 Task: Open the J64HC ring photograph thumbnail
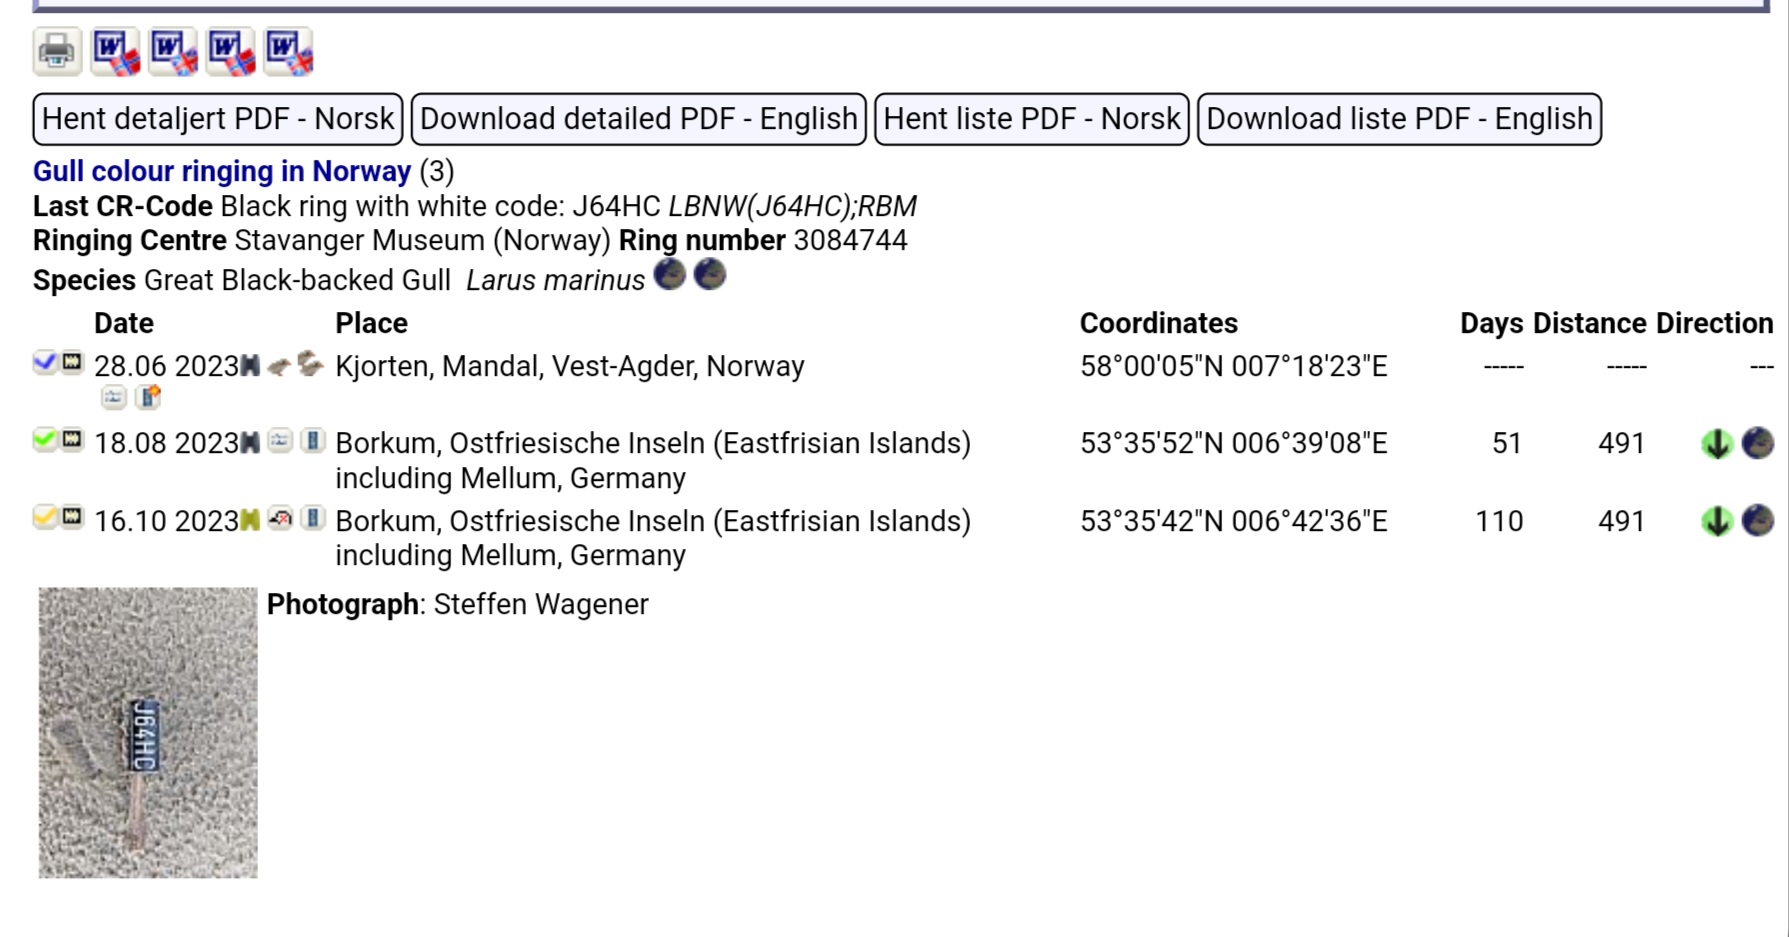[148, 732]
